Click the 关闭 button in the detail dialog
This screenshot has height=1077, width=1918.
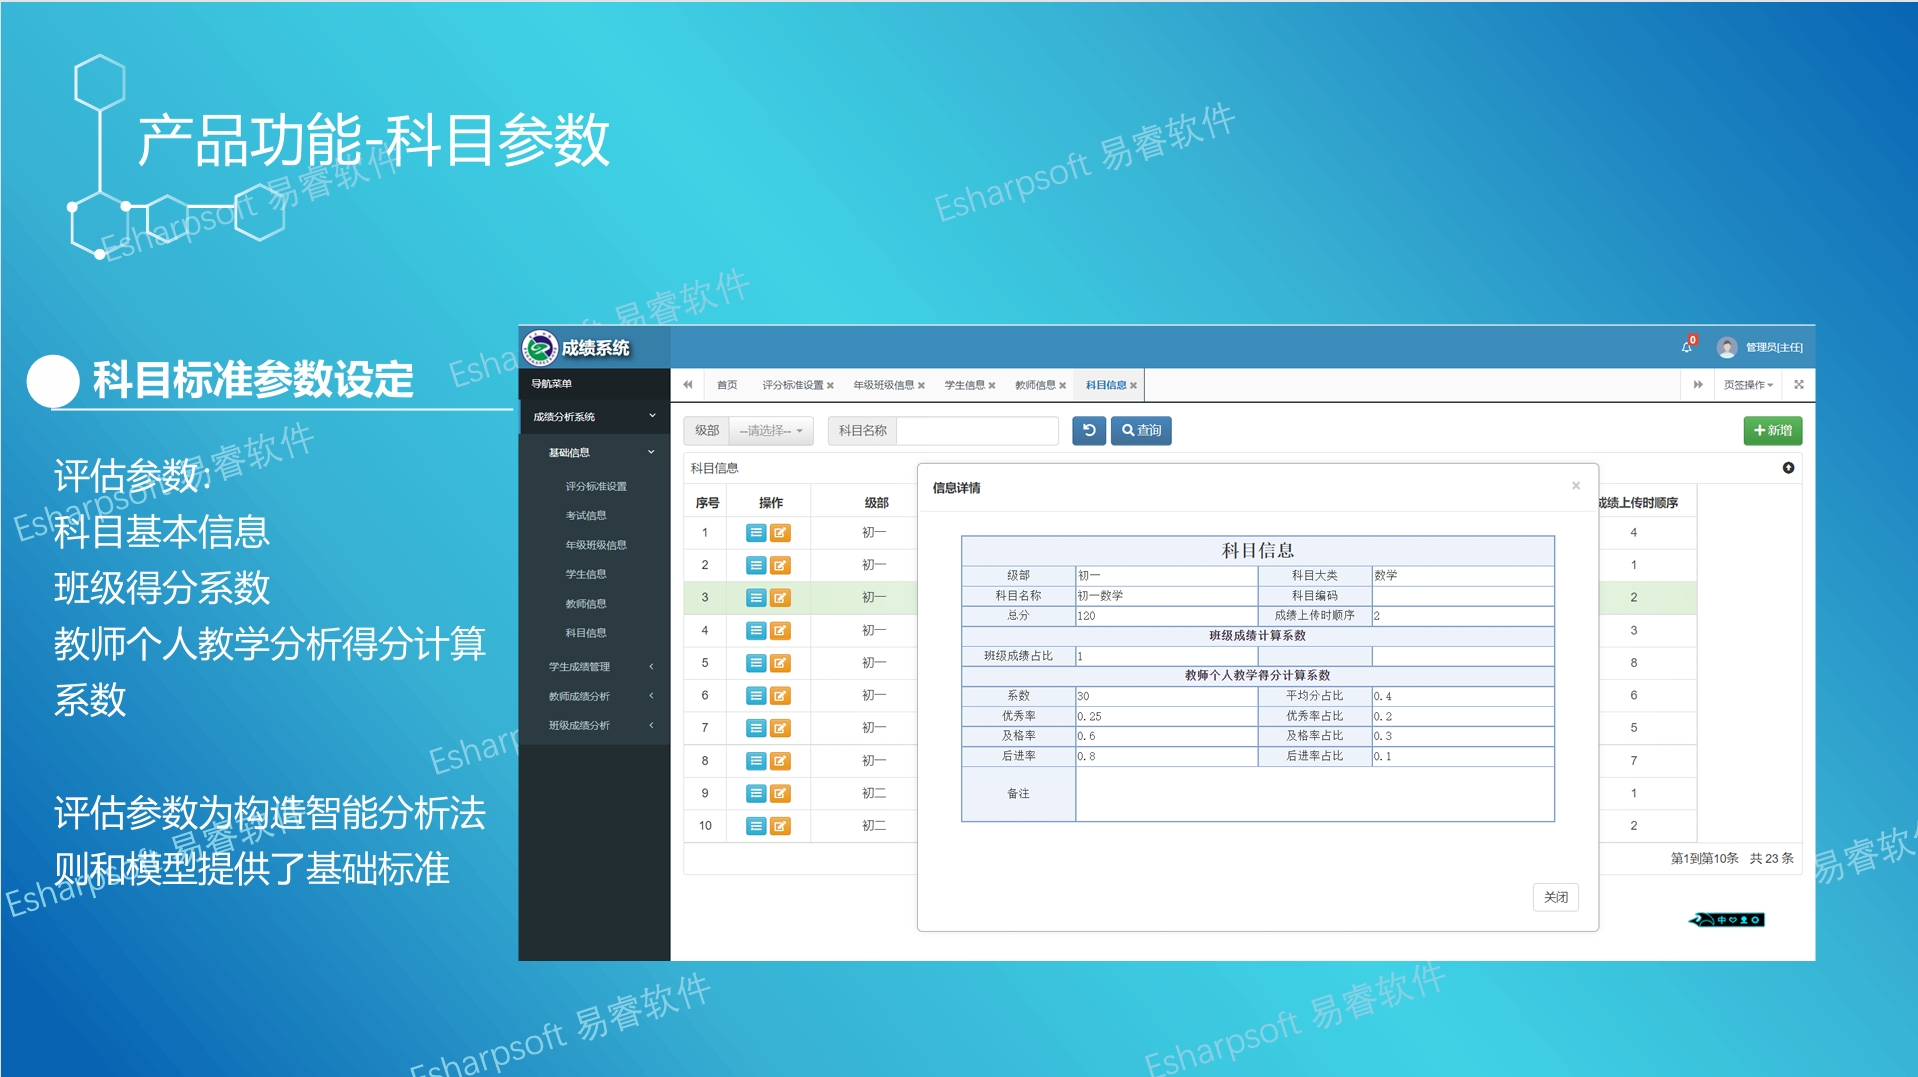click(1555, 897)
